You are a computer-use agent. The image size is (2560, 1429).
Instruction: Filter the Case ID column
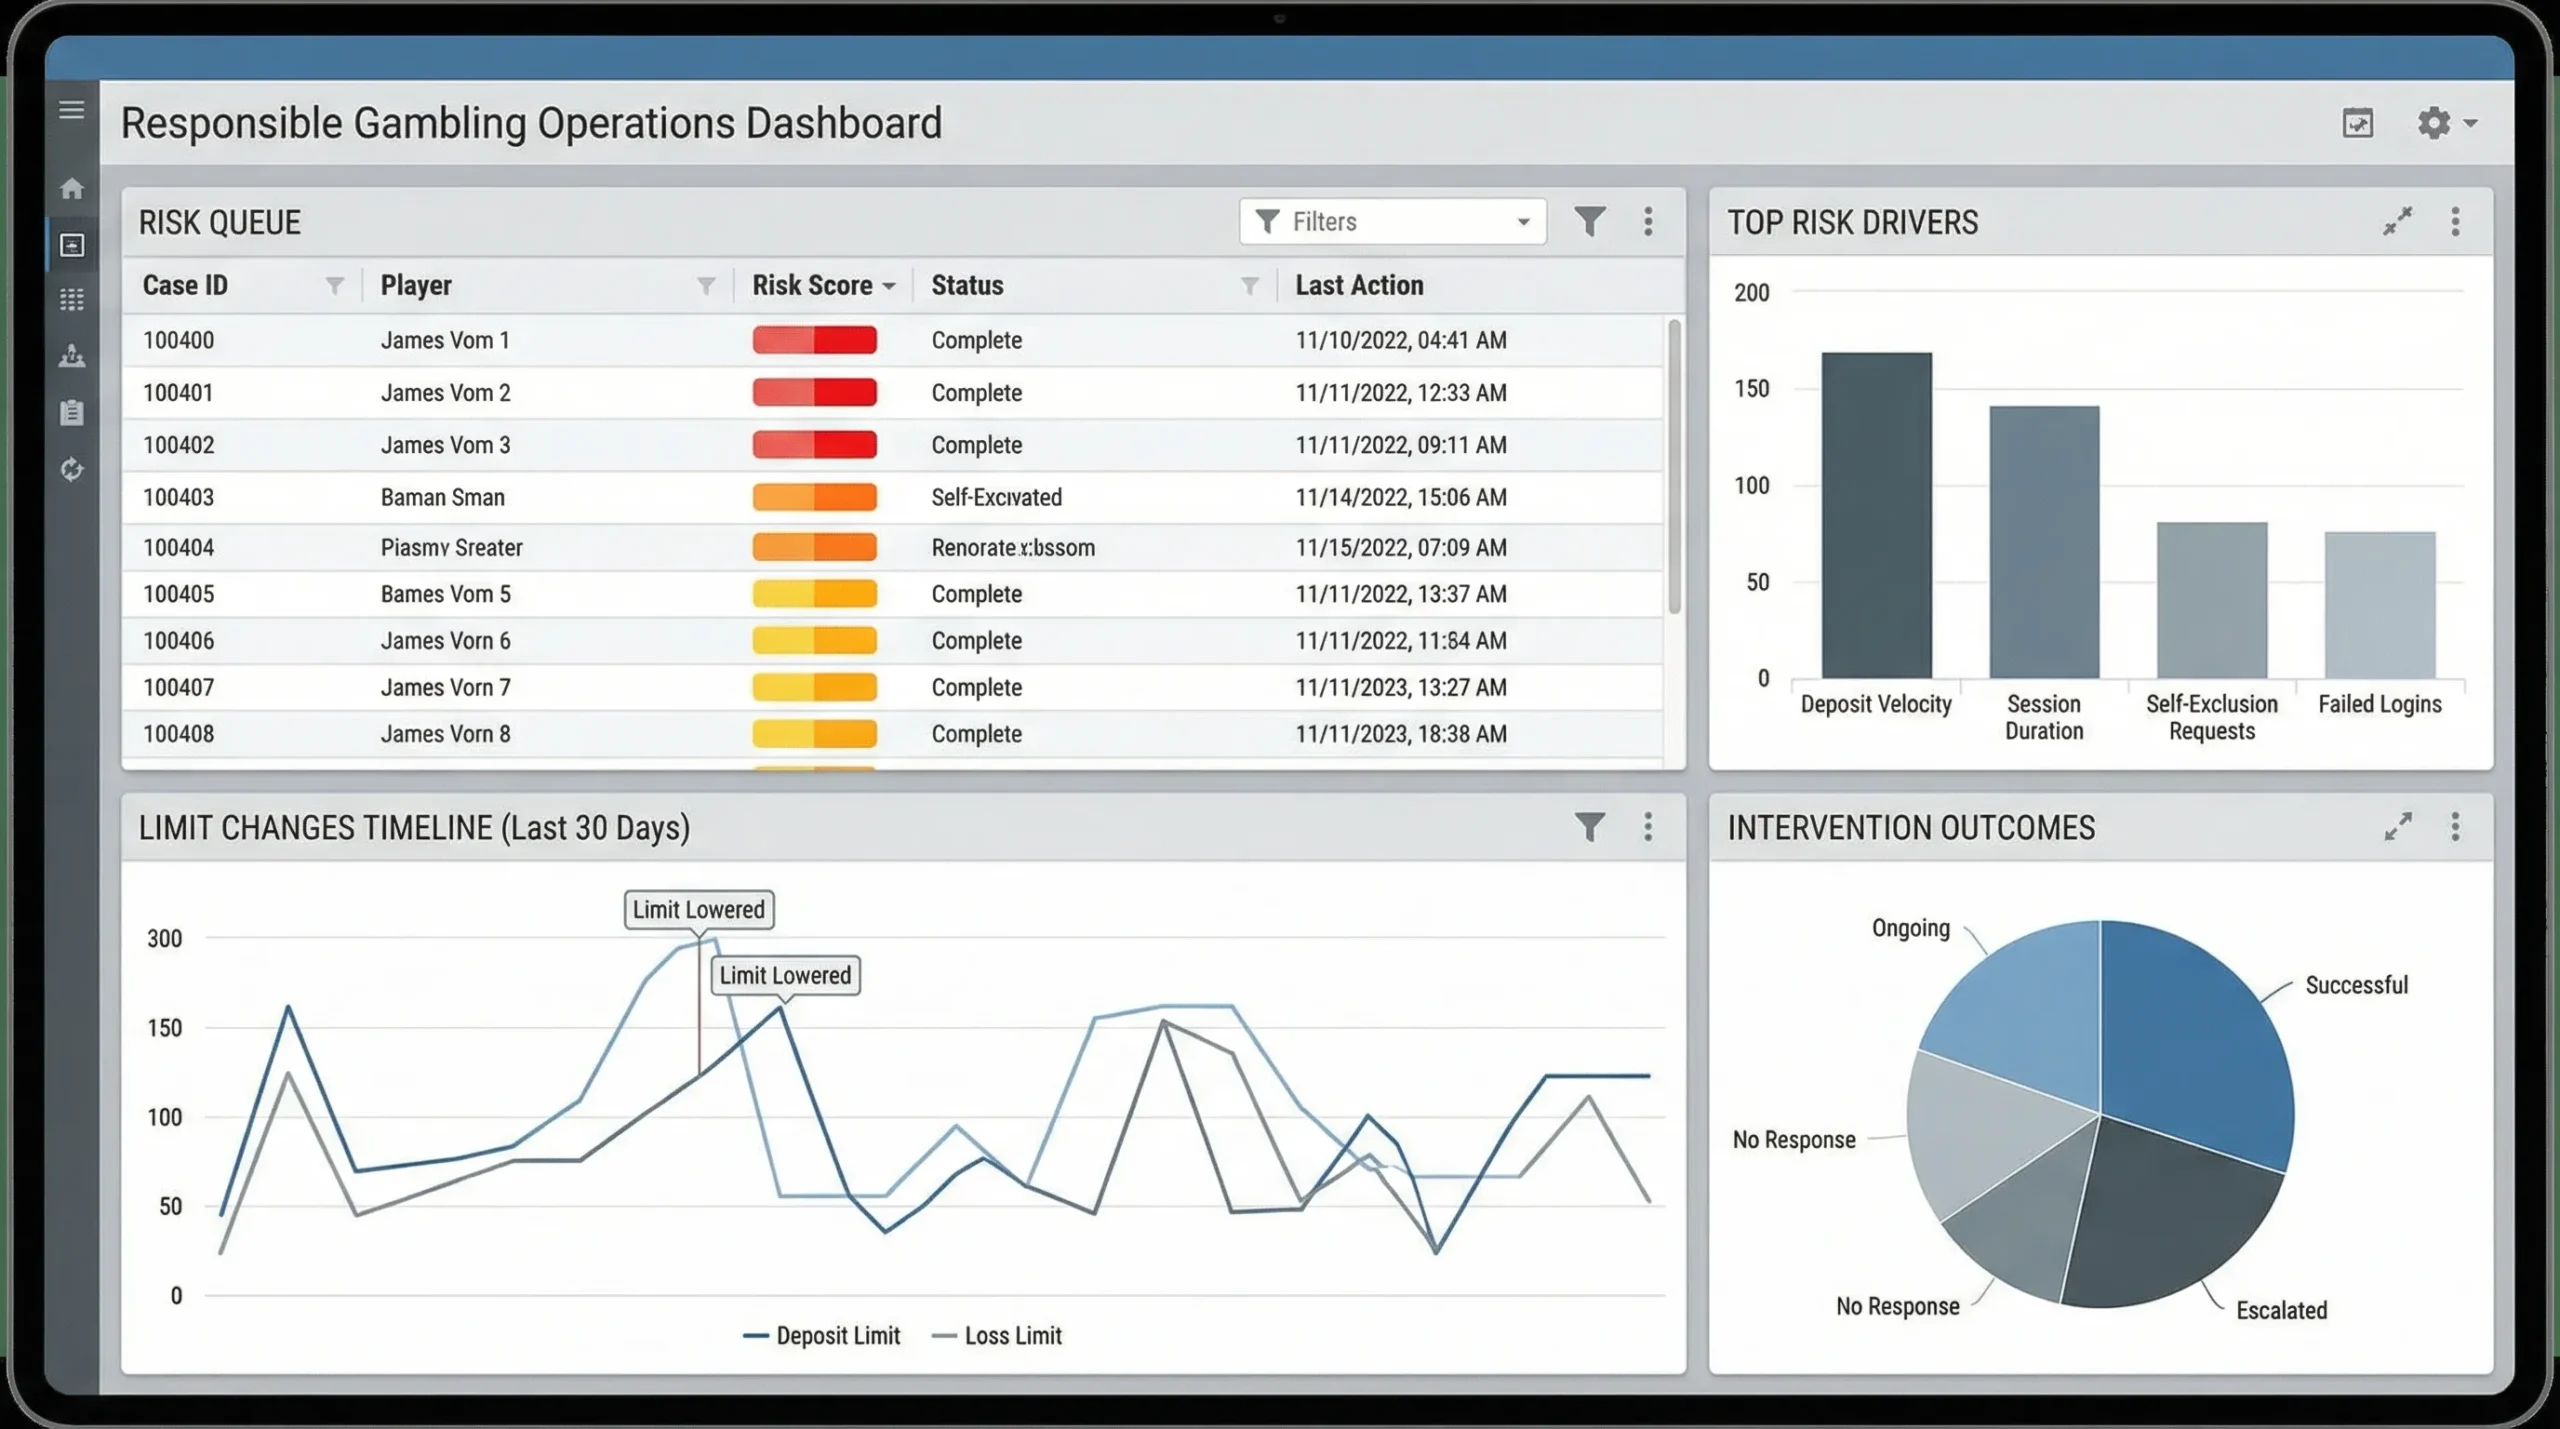[x=334, y=286]
